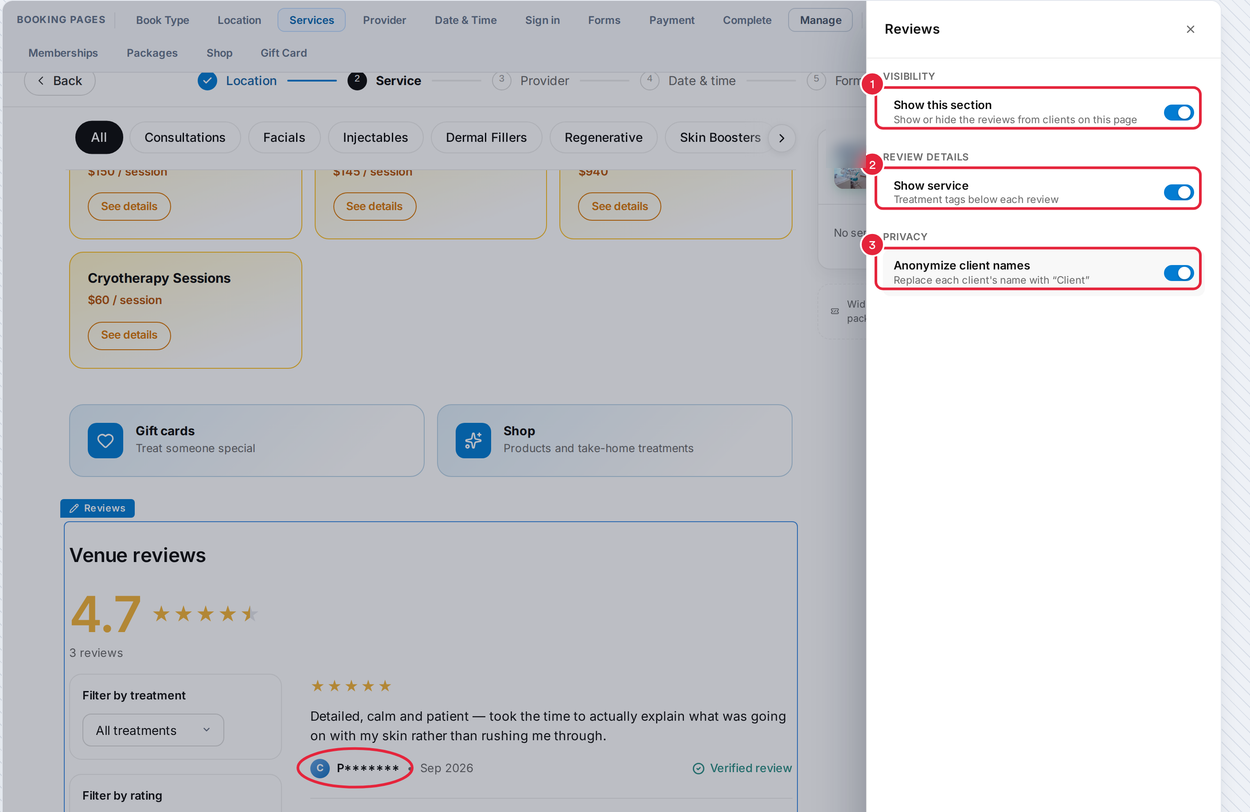See details of the $940 service
The image size is (1250, 812).
coord(619,206)
